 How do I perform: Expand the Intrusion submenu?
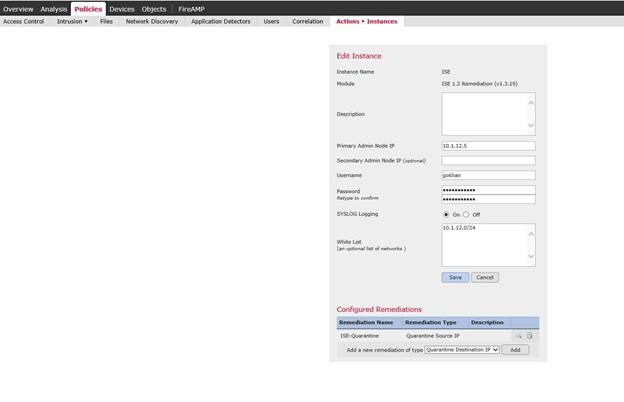coord(72,21)
